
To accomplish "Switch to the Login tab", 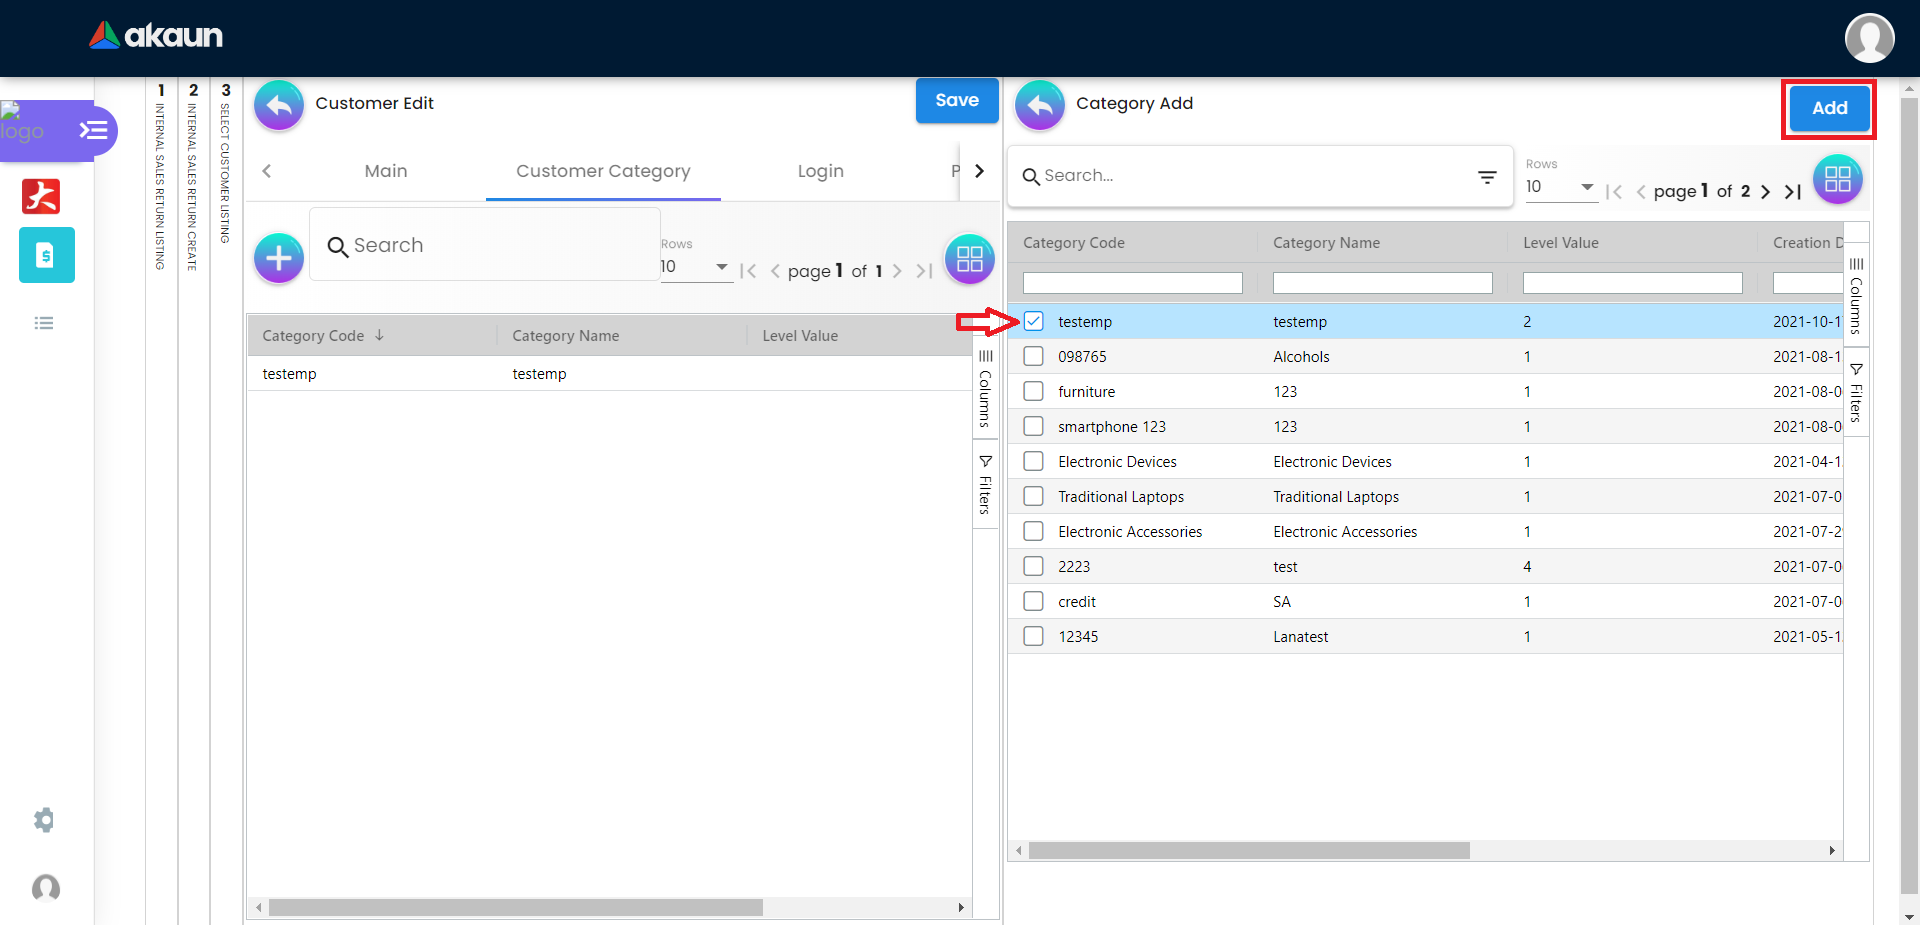I will [820, 171].
